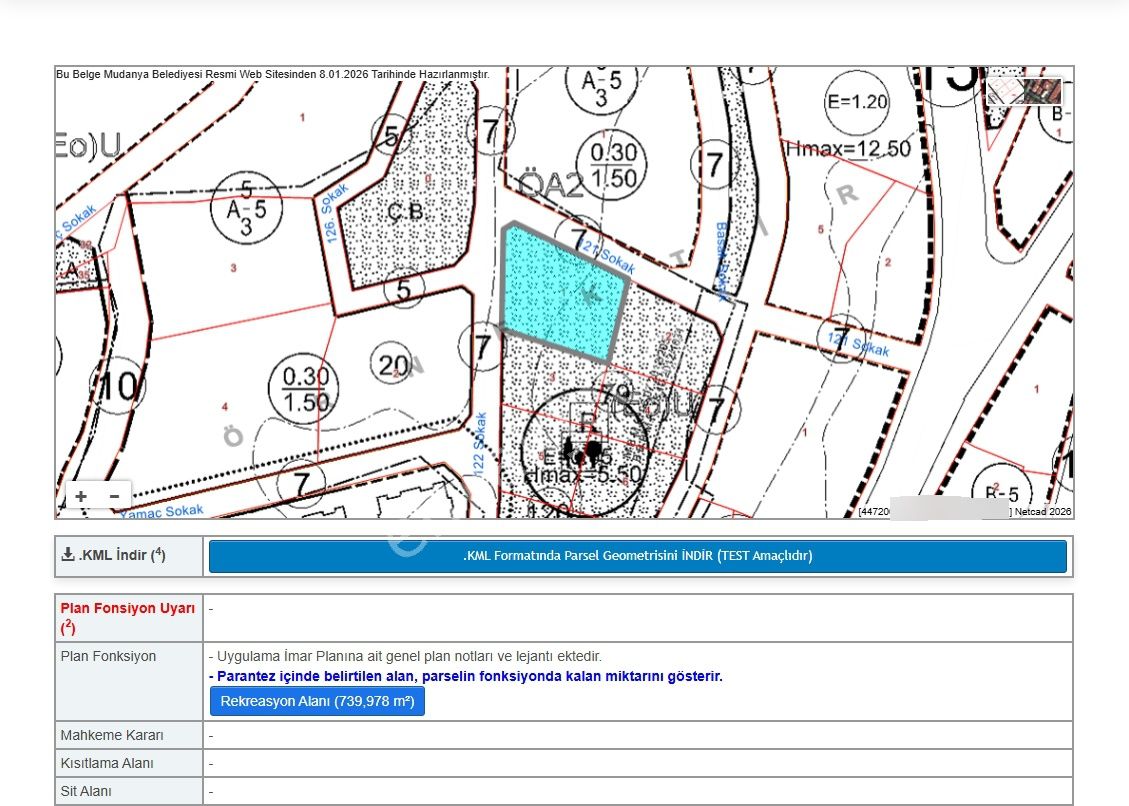Click the large 10 road-width marker

(118, 385)
